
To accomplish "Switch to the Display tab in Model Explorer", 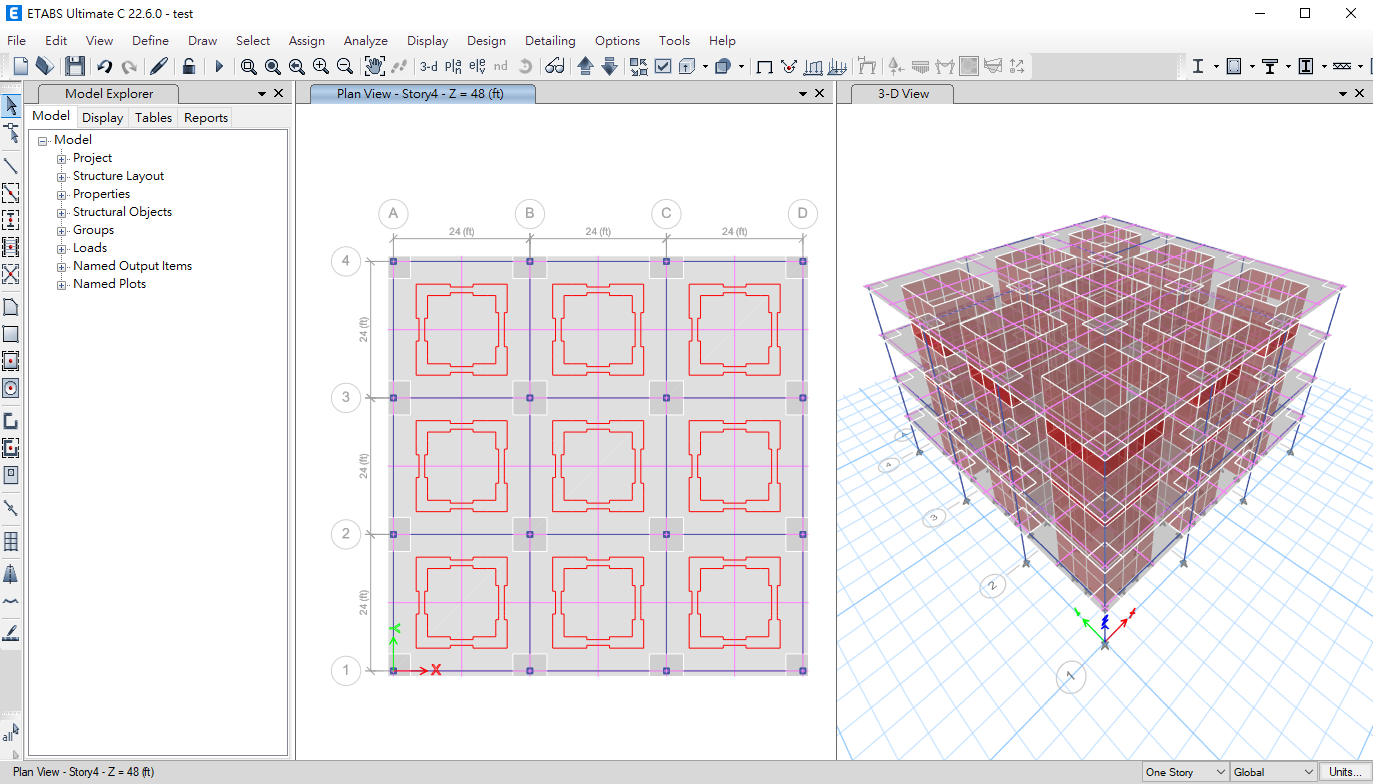I will (103, 118).
